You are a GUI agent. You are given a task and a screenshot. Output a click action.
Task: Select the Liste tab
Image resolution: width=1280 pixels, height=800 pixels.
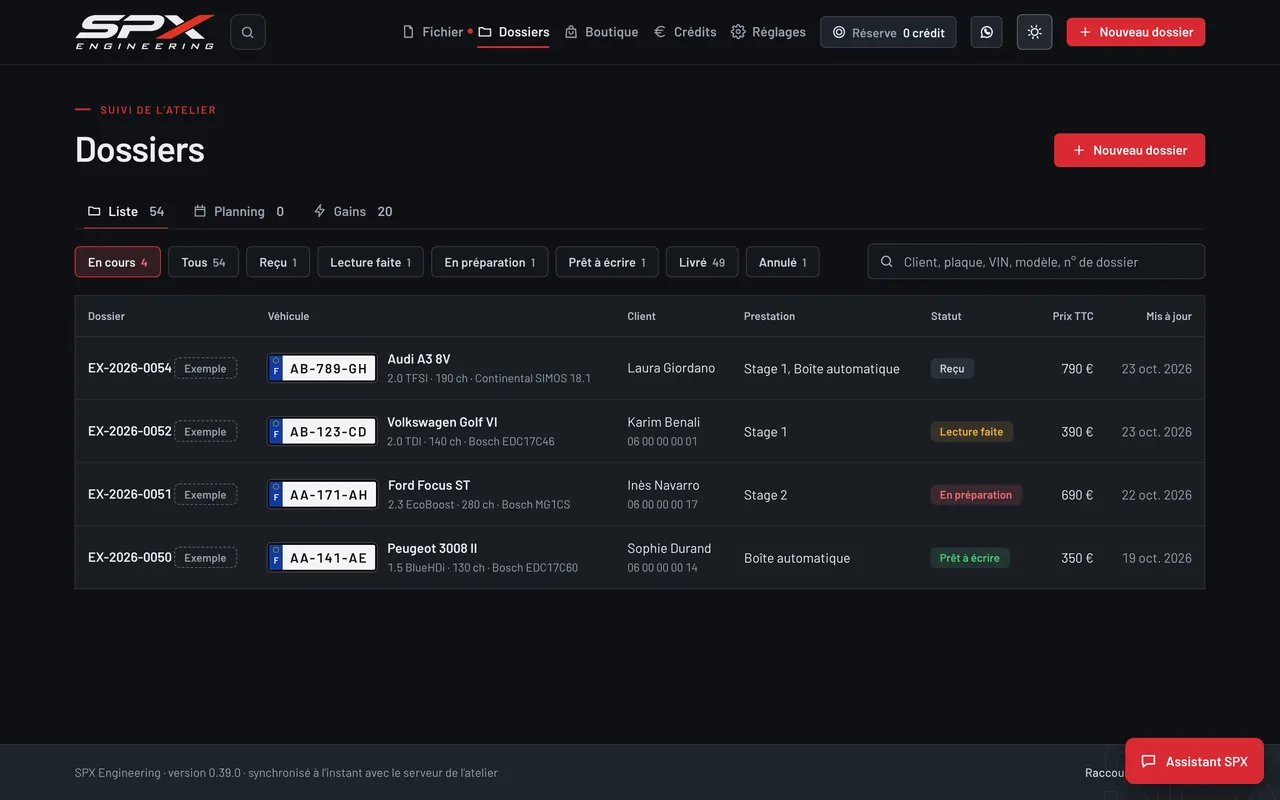(126, 211)
